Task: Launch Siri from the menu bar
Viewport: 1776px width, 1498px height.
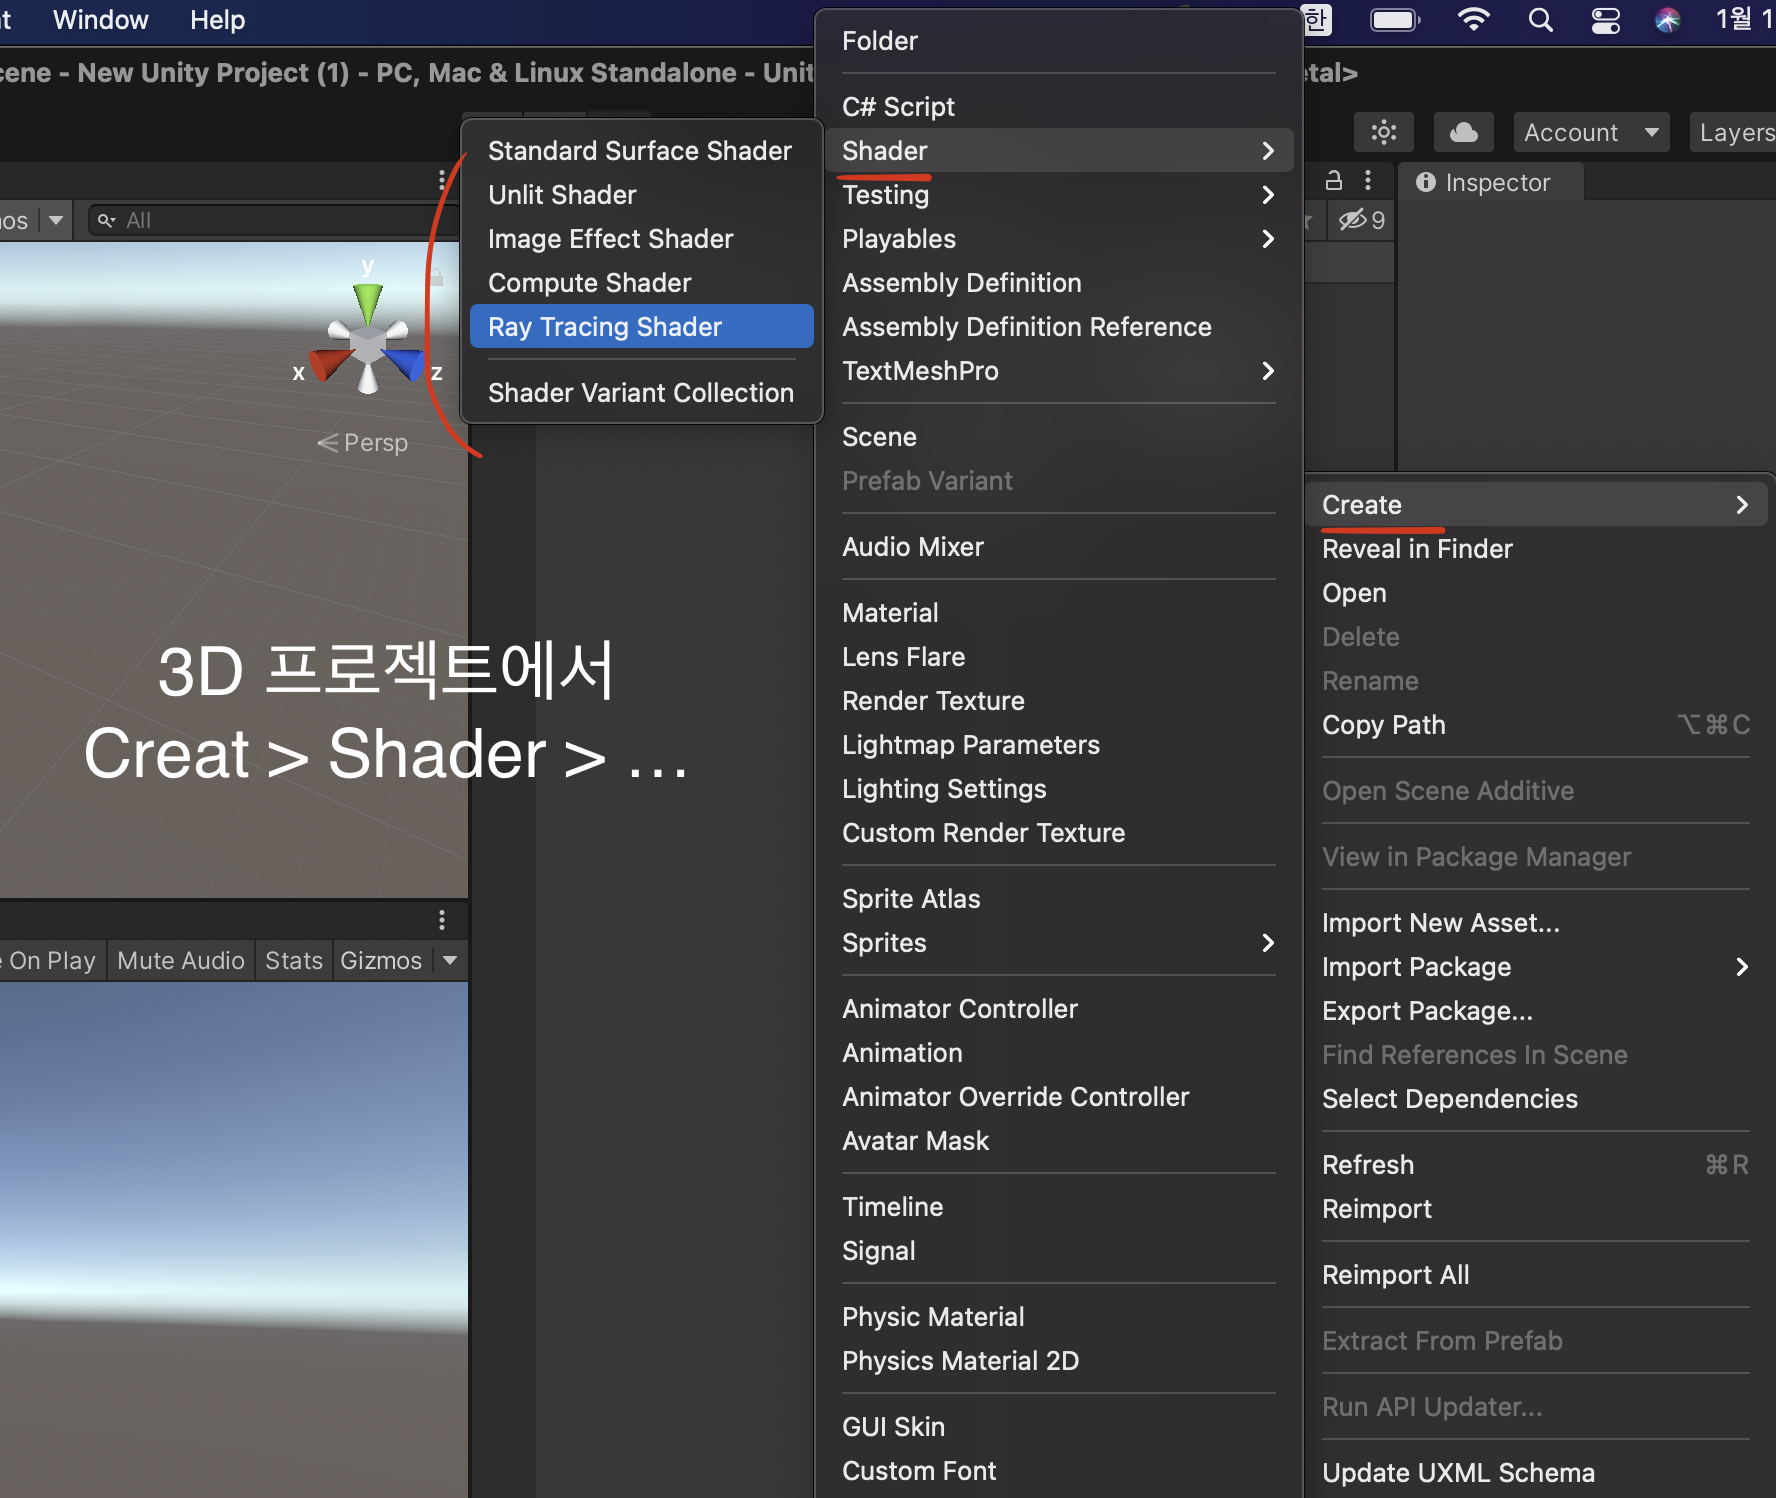Action: [x=1667, y=20]
